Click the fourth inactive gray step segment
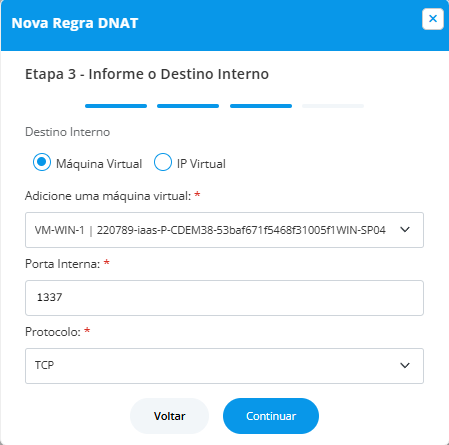The height and width of the screenshot is (445, 449). click(333, 106)
